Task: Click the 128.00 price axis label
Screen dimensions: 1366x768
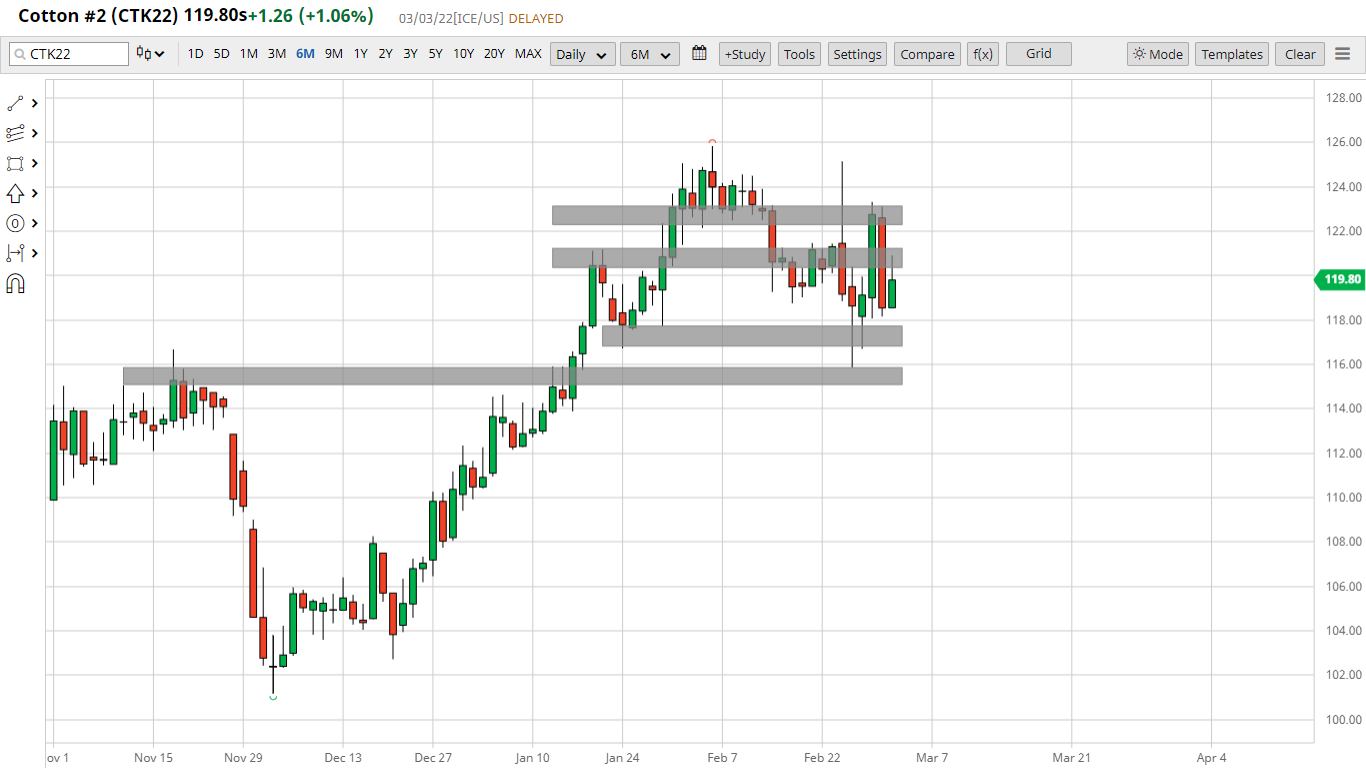Action: [1343, 98]
